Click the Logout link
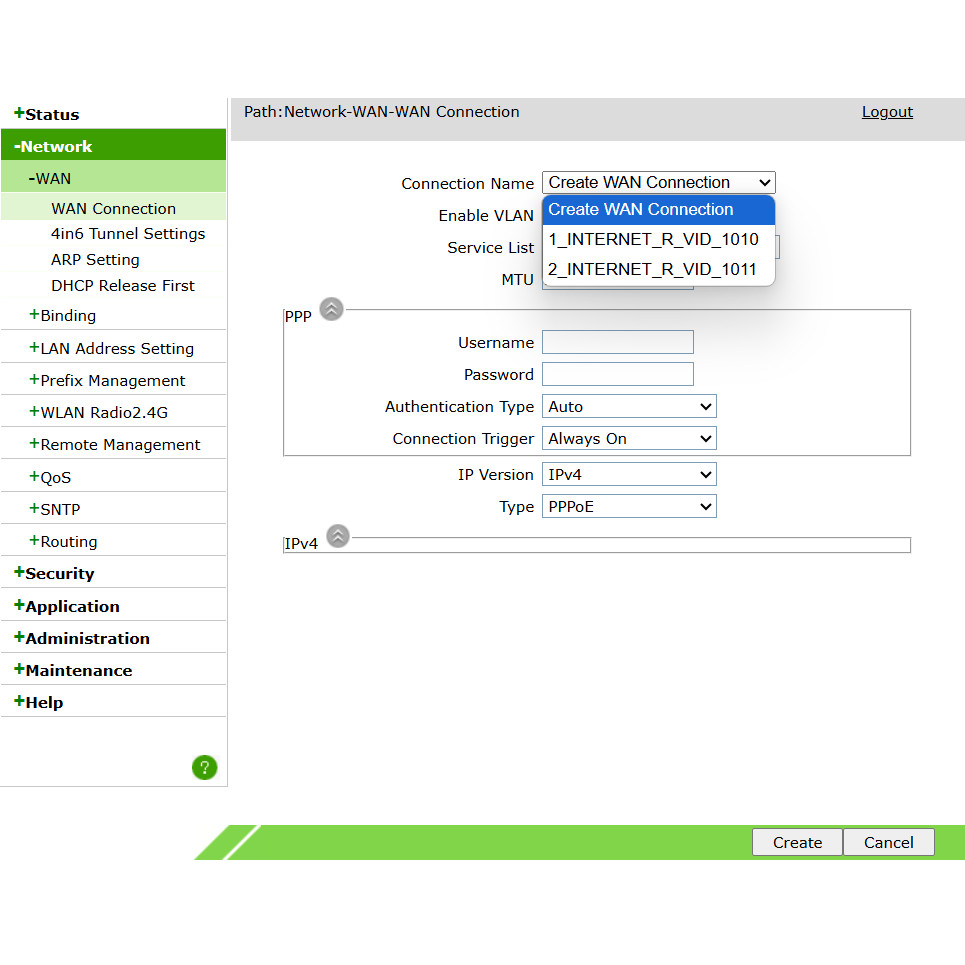This screenshot has width=965, height=965. (x=887, y=112)
